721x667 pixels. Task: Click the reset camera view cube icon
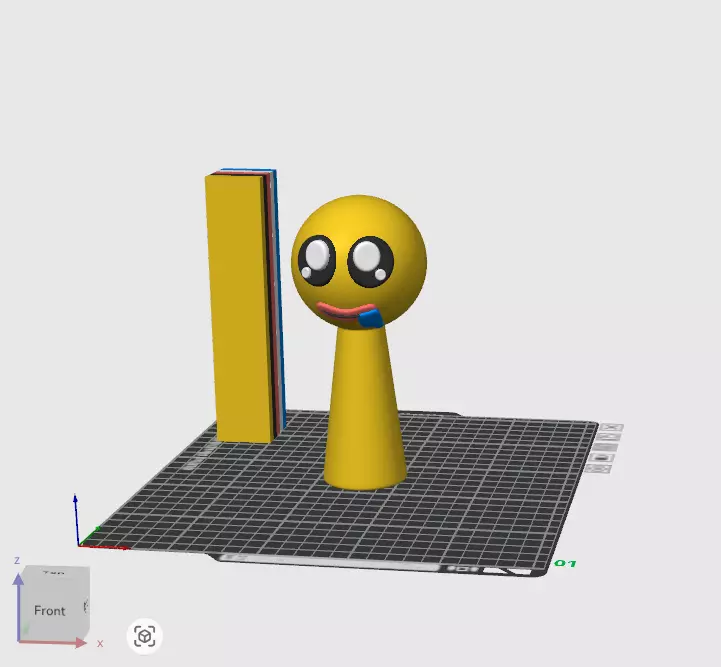(x=144, y=637)
